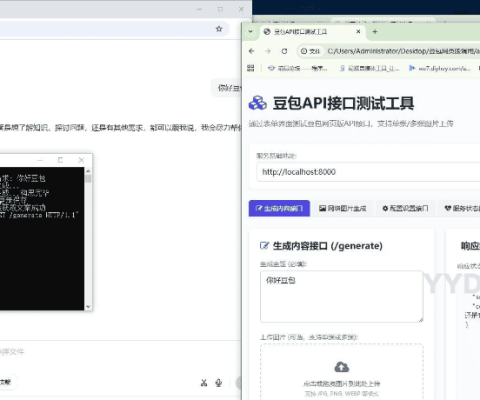
Task: Close the 豆包API接口测试工具 tab
Action: point(358,32)
